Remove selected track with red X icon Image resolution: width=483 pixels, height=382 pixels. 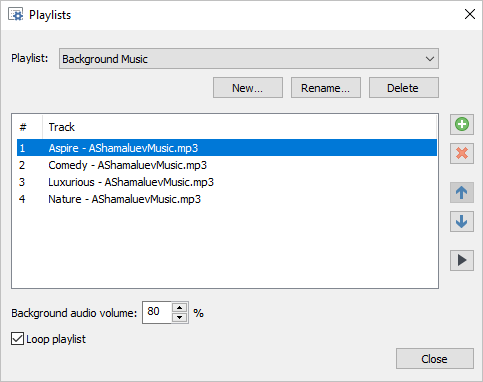tap(462, 153)
